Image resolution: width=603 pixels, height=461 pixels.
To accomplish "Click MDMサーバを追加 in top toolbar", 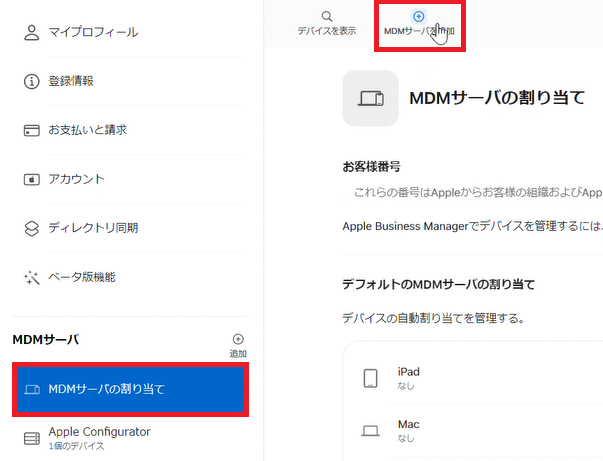I will pos(419,23).
